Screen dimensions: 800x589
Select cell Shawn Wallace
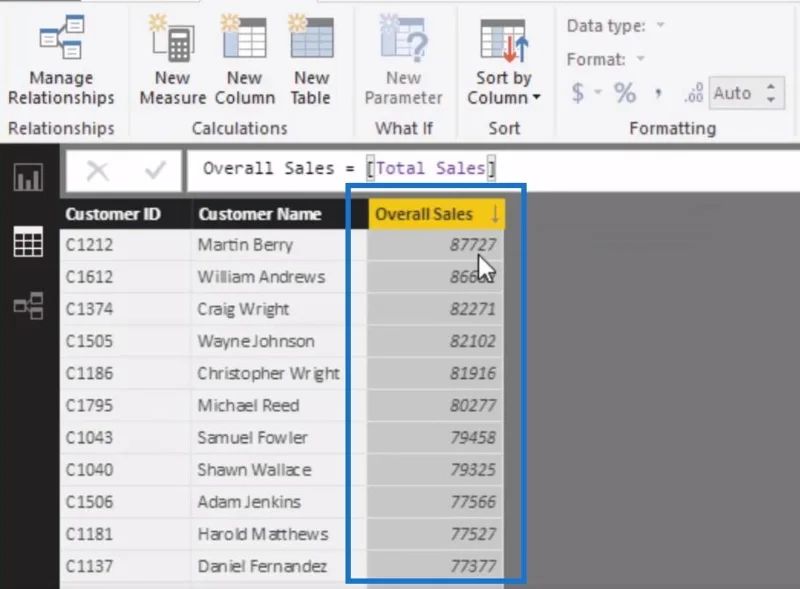point(280,470)
